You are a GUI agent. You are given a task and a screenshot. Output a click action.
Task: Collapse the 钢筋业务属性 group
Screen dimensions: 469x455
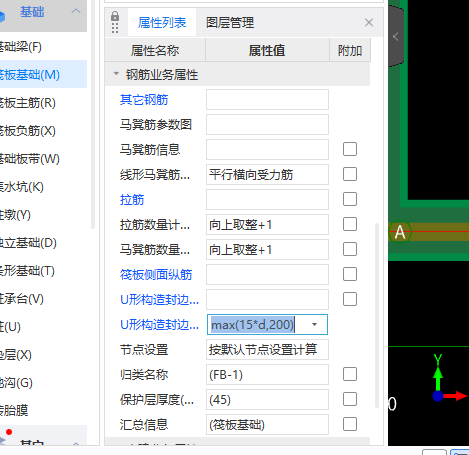point(116,73)
